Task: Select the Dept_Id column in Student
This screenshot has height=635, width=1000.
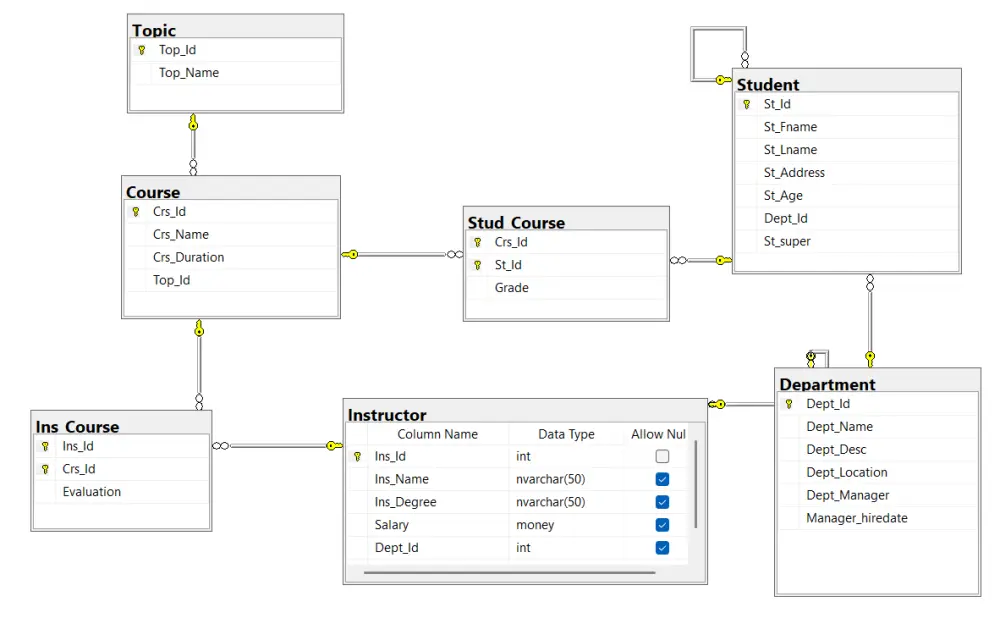Action: pos(846,219)
